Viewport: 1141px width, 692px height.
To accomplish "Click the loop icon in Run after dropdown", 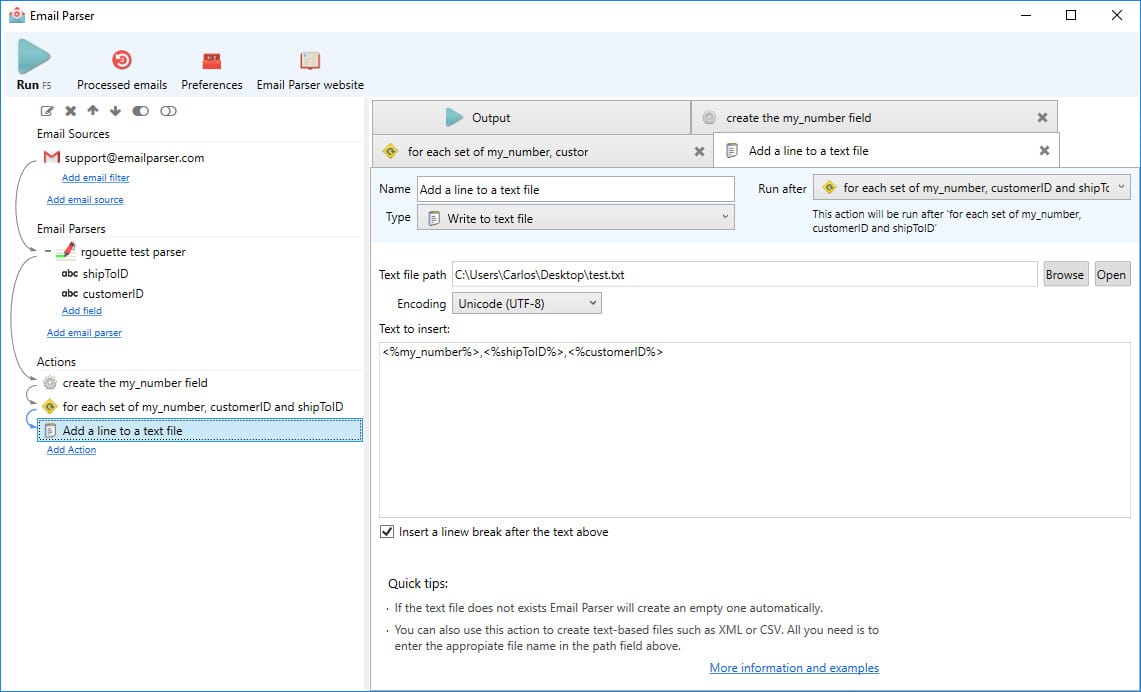I will (829, 188).
